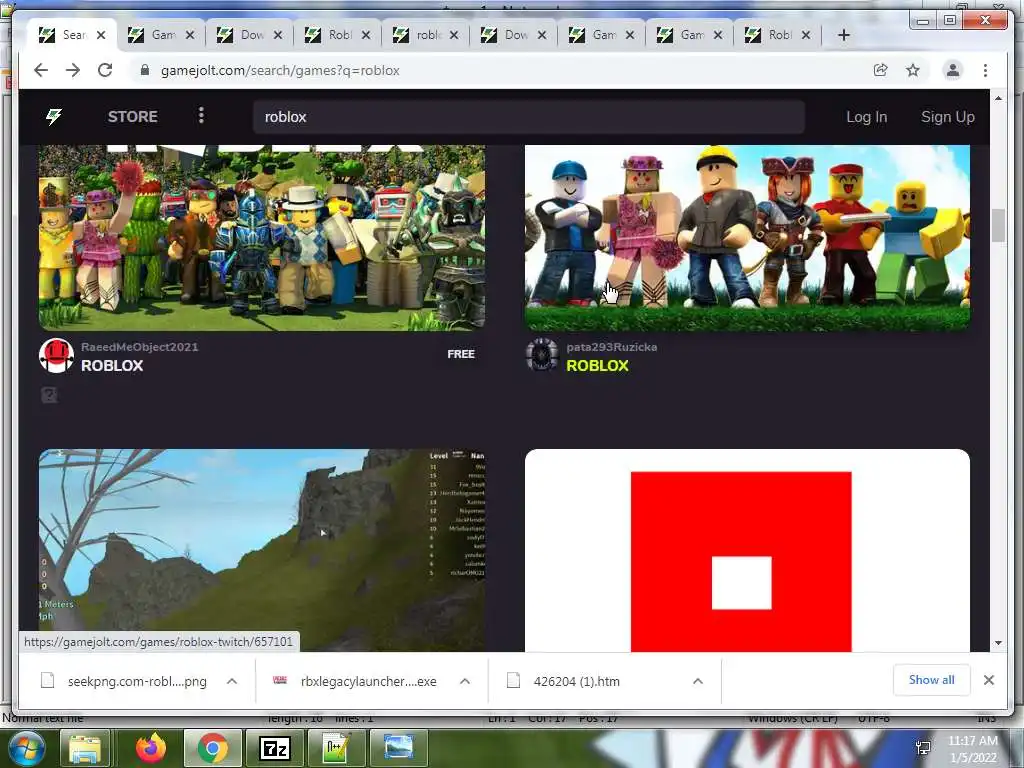Screen dimensions: 1024x768
Task: Open Chrome profile avatar icon
Action: [x=953, y=71]
